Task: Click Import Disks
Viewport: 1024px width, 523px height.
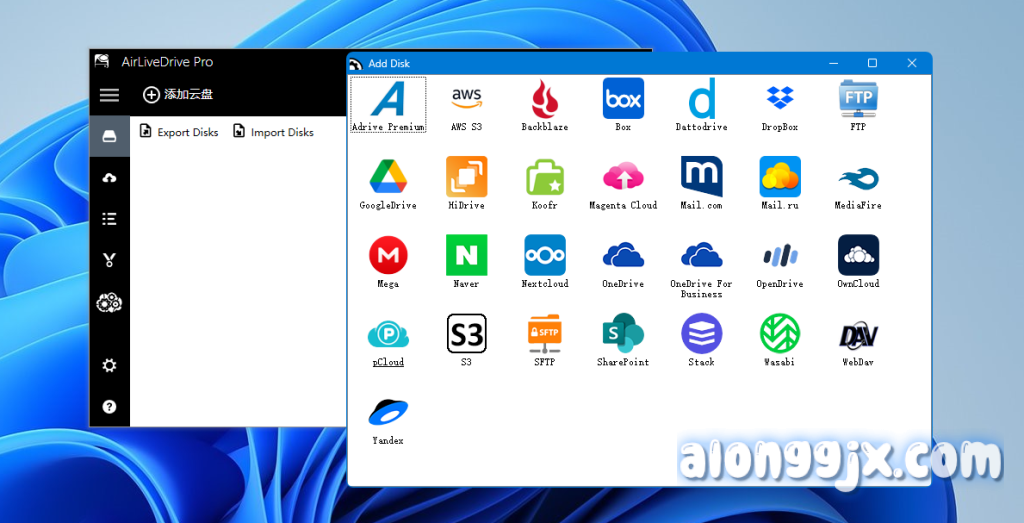Action: click(x=273, y=132)
